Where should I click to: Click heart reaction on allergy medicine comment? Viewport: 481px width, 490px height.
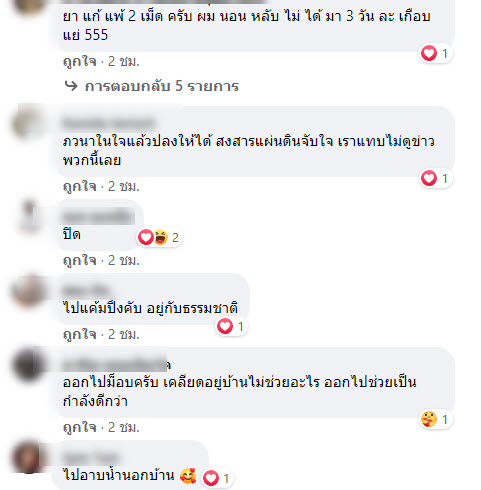pos(429,53)
